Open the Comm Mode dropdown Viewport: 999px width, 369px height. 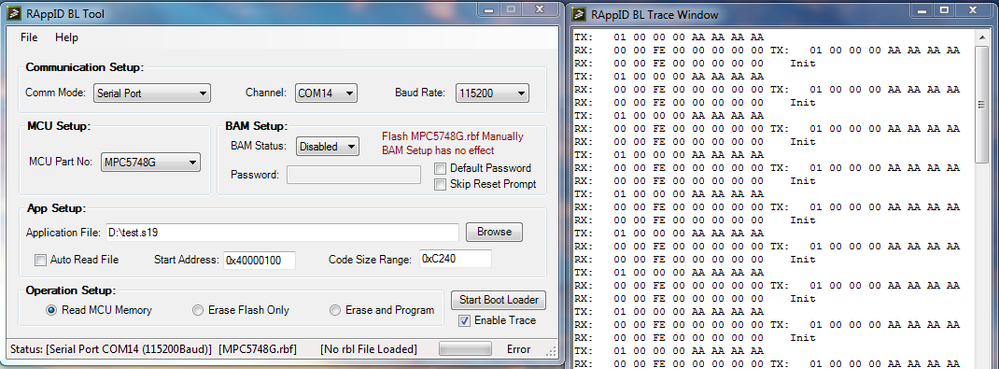152,93
